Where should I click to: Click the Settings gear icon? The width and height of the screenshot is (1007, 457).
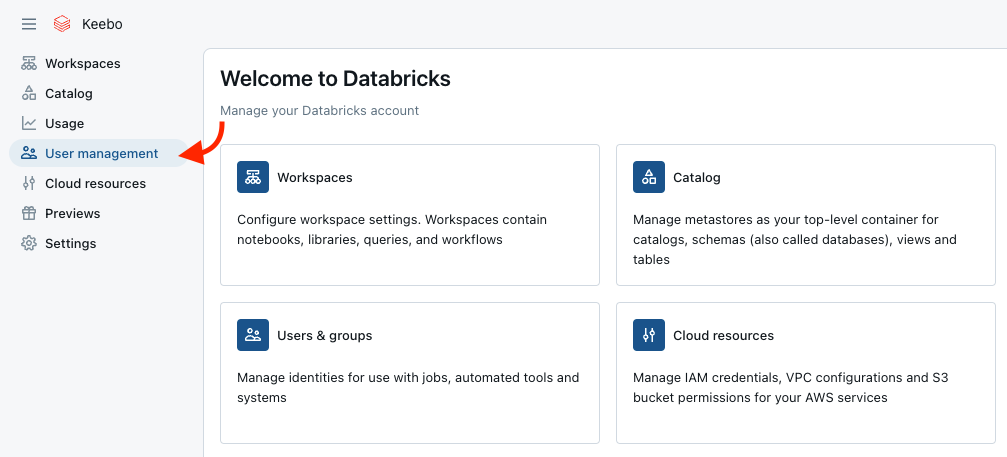point(29,243)
